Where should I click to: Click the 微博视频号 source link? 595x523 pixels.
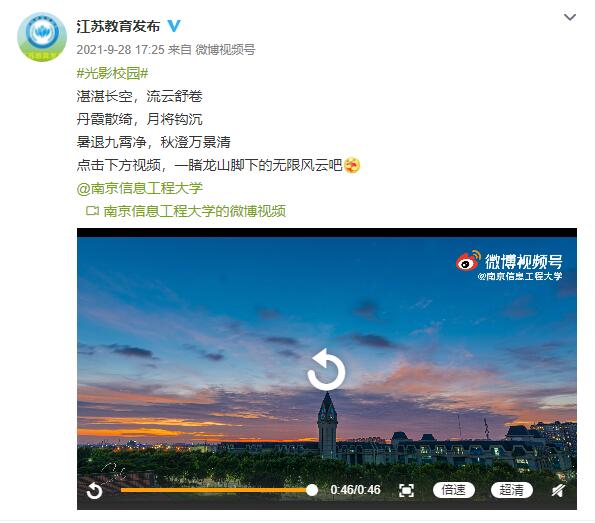pos(225,50)
